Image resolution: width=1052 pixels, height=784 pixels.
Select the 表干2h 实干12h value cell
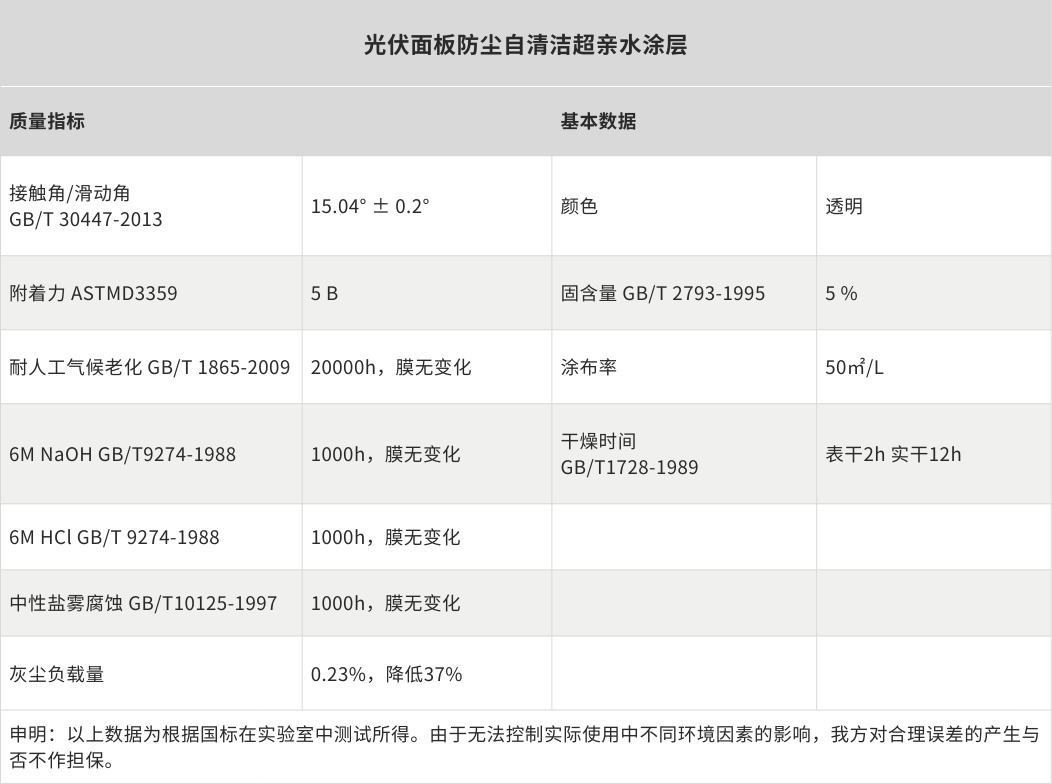[893, 454]
